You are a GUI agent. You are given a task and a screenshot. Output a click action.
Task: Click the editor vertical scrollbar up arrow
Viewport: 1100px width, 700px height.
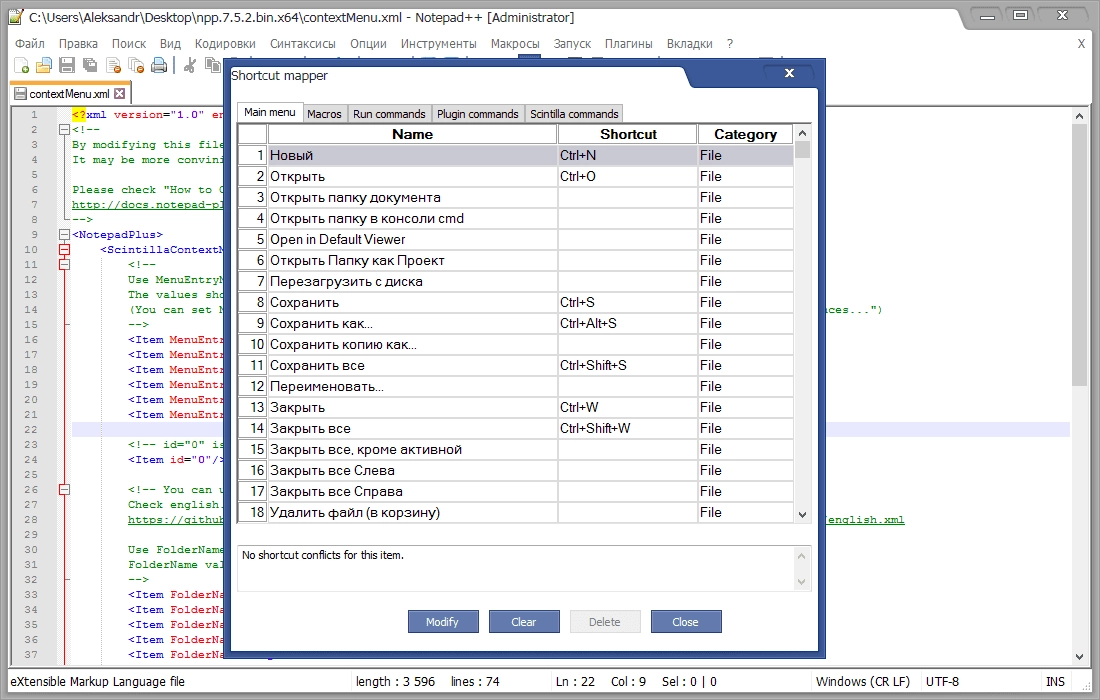[x=1079, y=116]
